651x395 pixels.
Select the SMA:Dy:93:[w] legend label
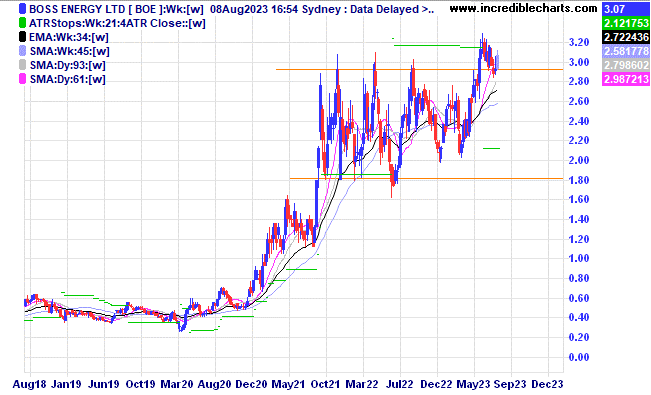point(67,65)
